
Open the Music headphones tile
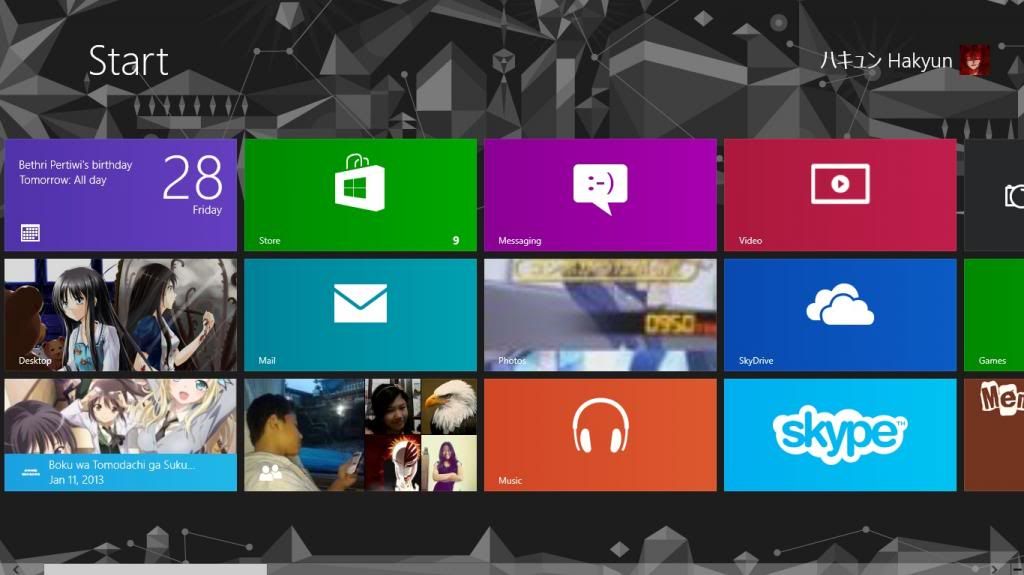pyautogui.click(x=600, y=434)
